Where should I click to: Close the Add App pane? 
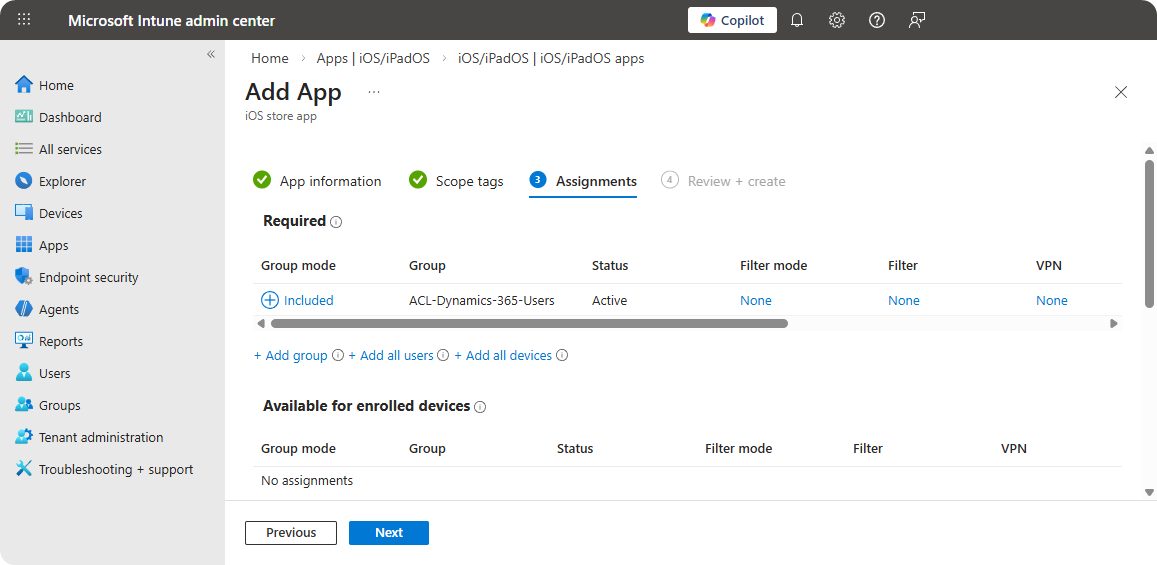click(1121, 92)
